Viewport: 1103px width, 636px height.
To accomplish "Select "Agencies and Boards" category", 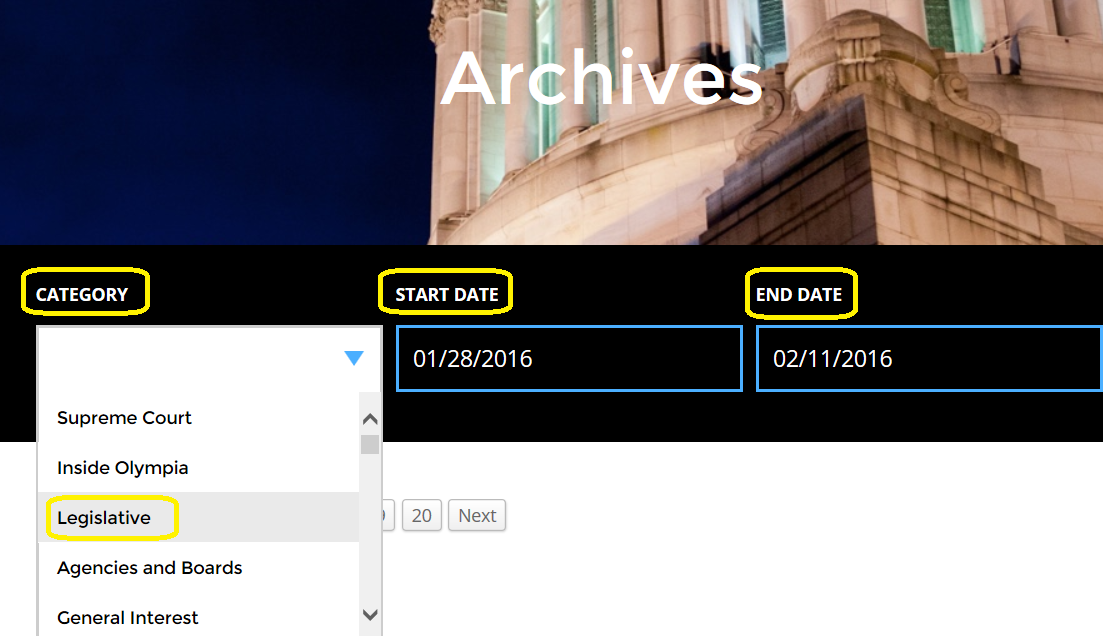I will point(149,567).
